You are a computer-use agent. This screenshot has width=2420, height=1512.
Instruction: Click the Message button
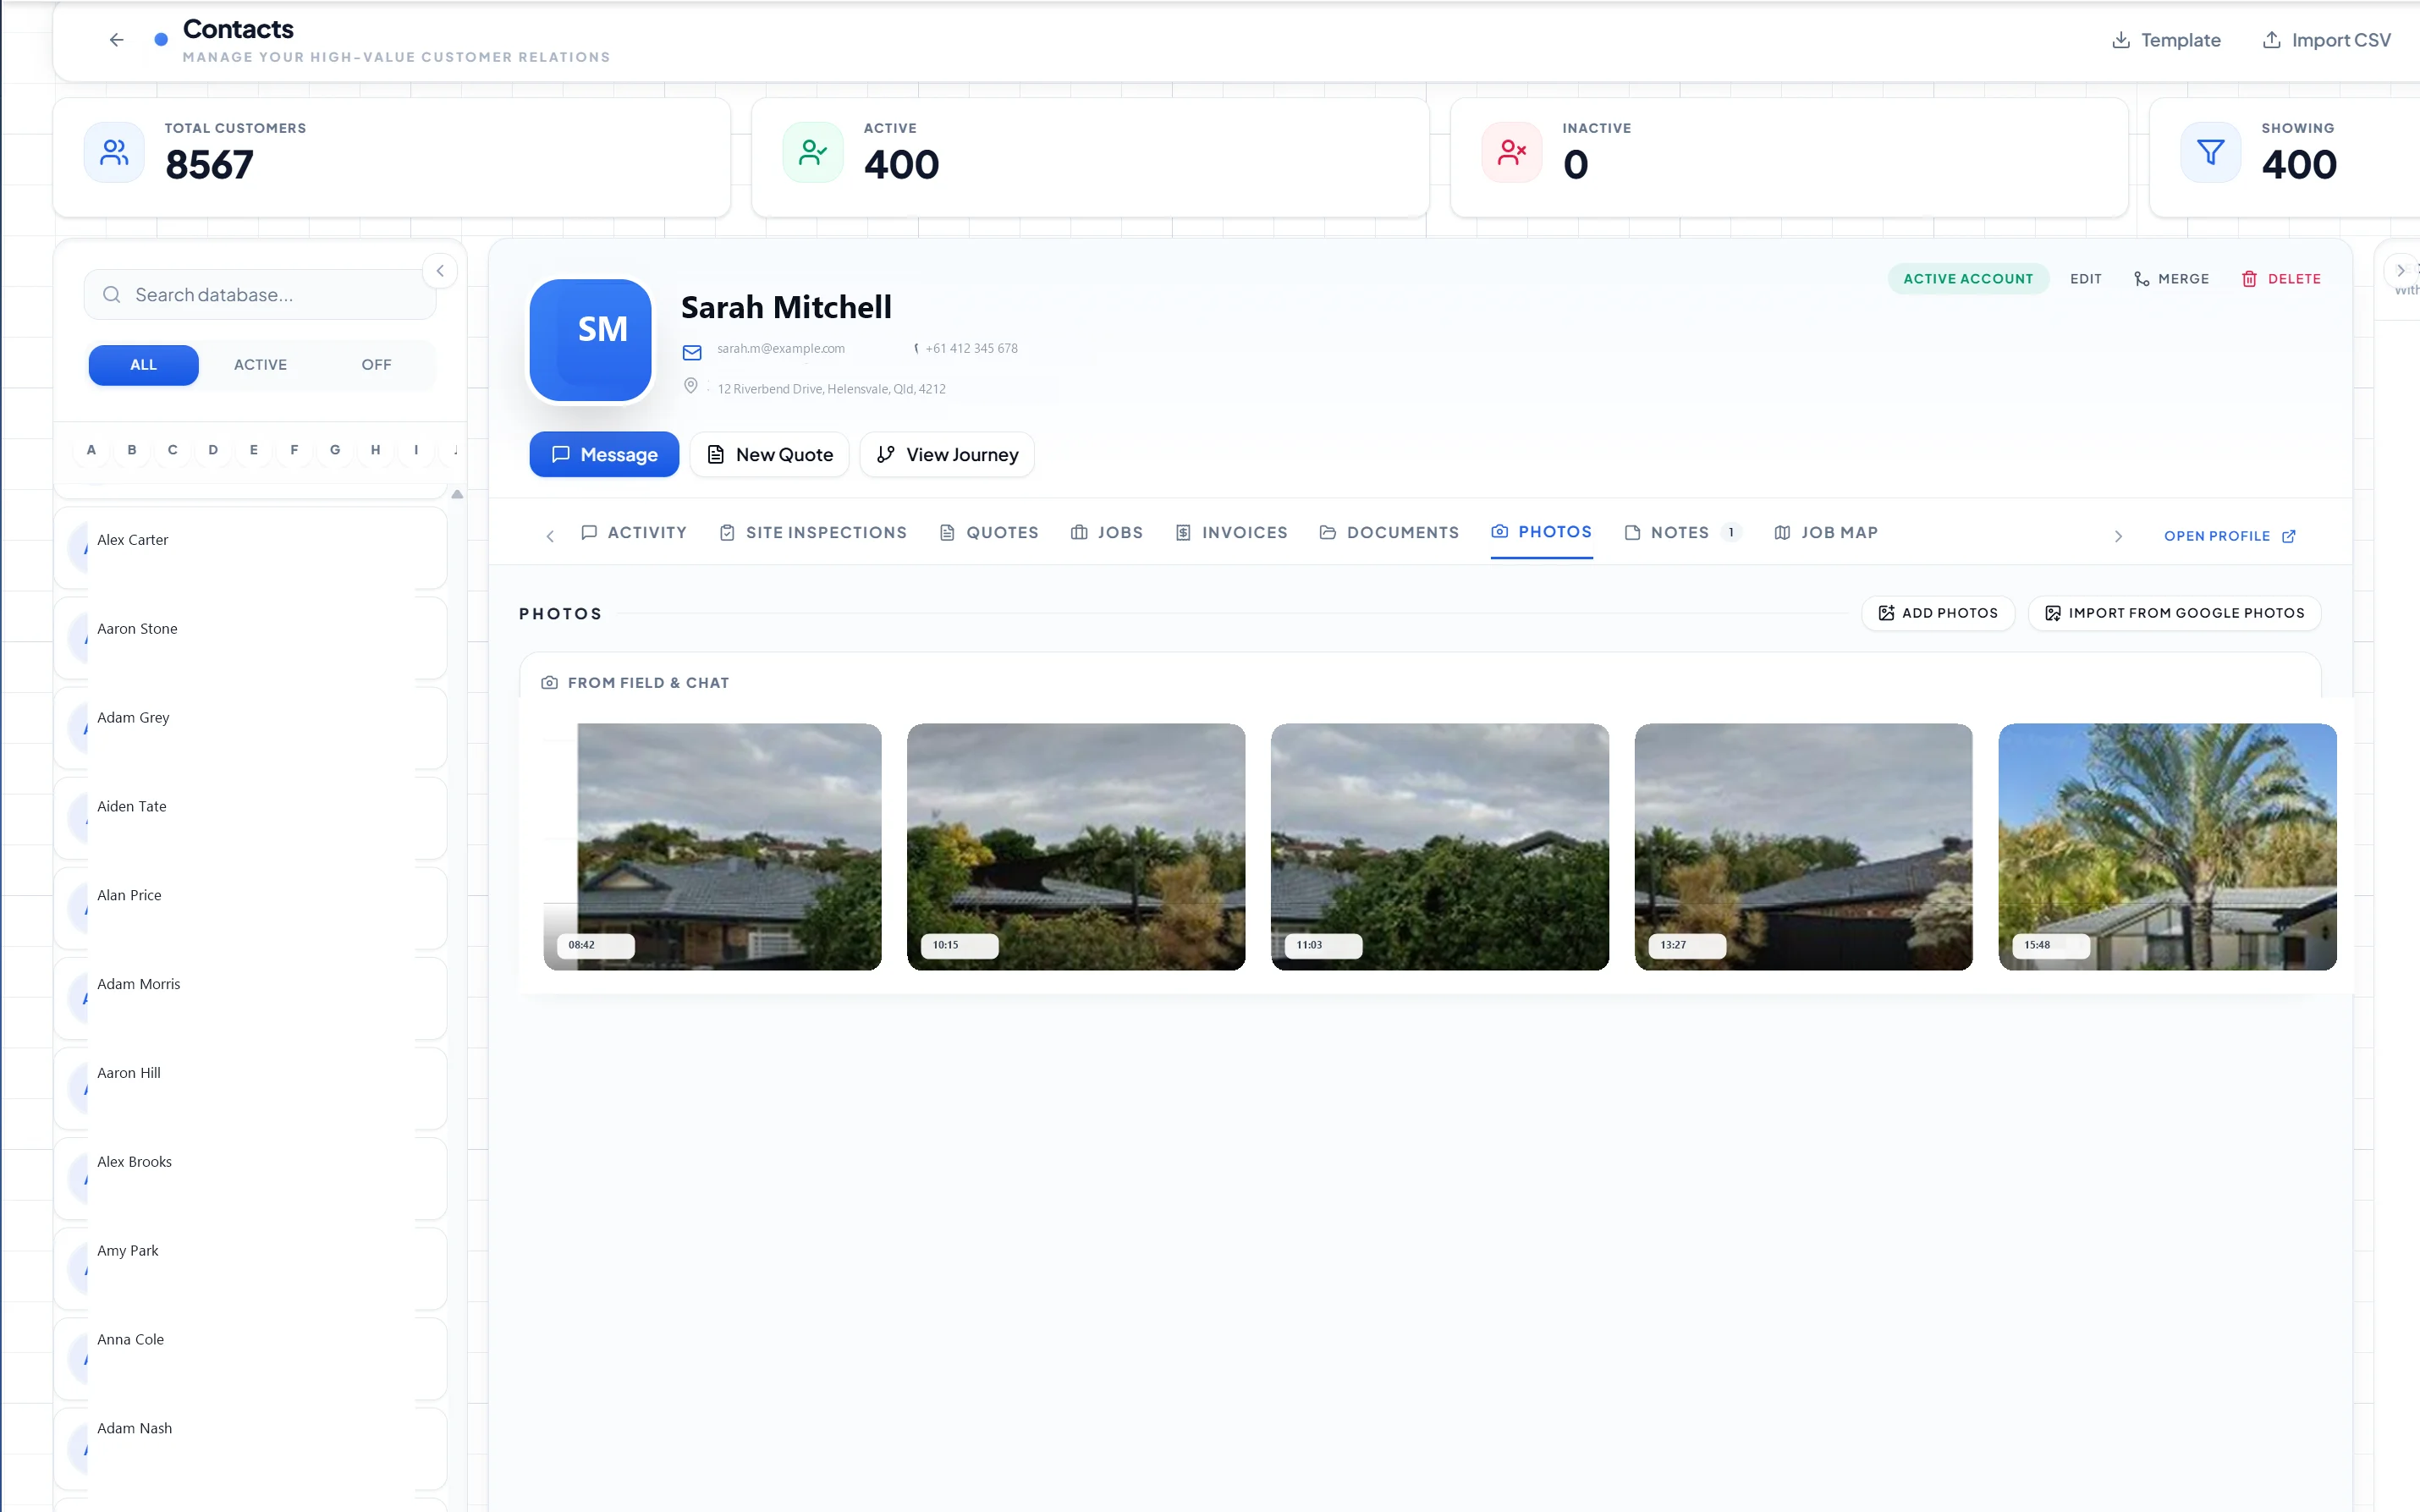point(604,455)
